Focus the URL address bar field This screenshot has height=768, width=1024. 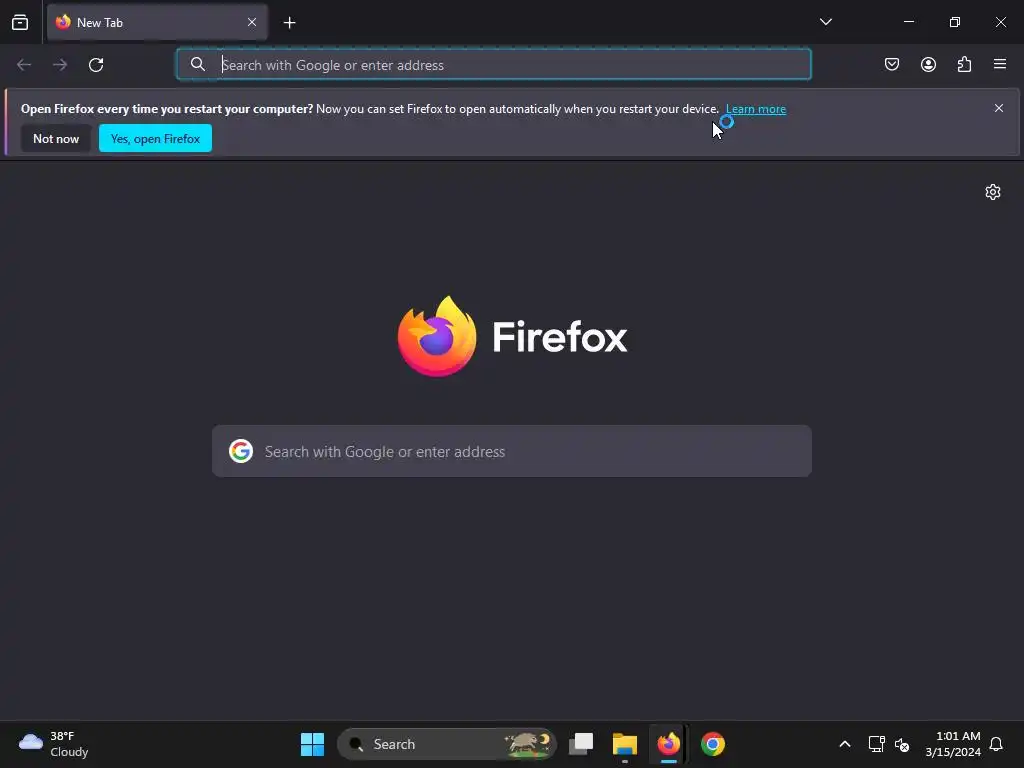(x=494, y=64)
